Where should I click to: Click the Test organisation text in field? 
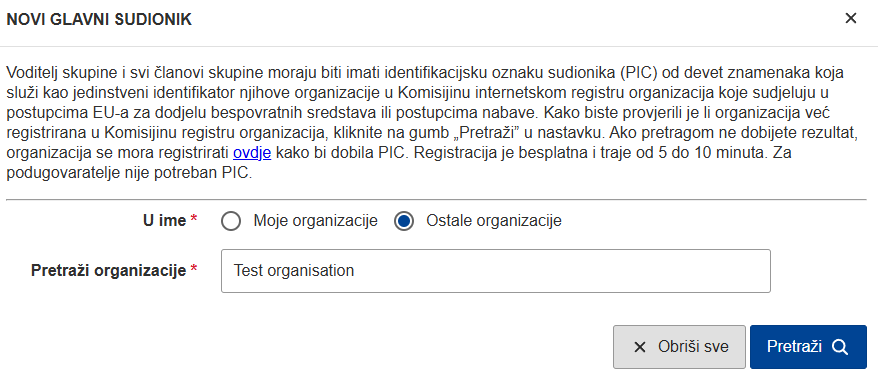click(294, 271)
